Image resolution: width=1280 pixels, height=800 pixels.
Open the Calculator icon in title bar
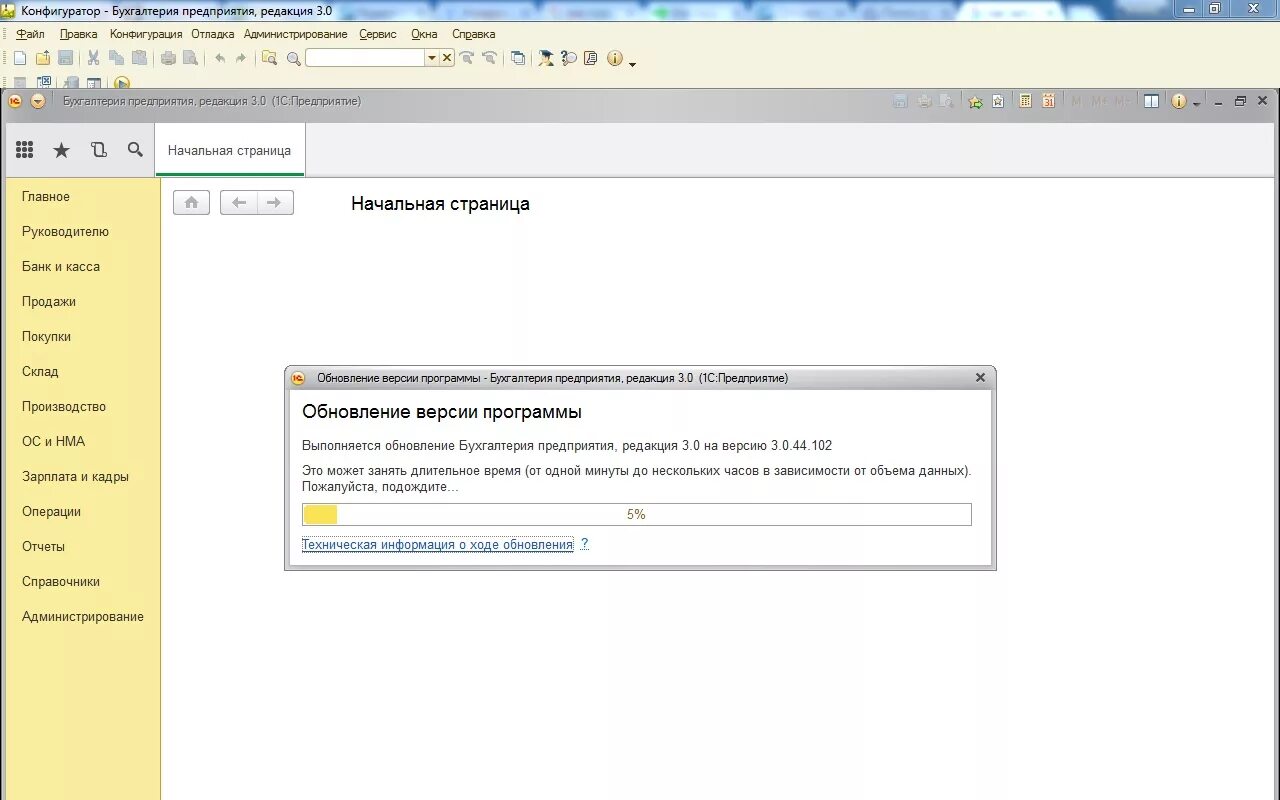click(1025, 101)
